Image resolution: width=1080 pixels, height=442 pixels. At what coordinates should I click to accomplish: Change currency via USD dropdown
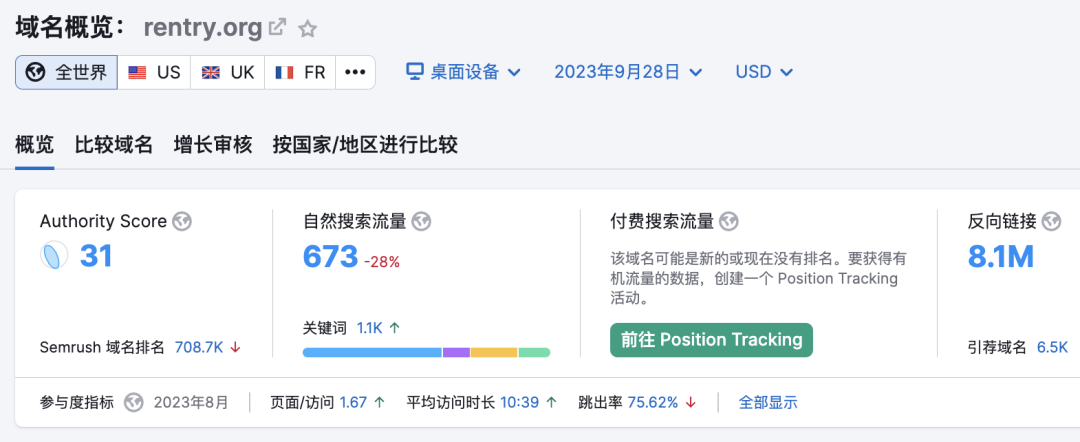tap(765, 72)
